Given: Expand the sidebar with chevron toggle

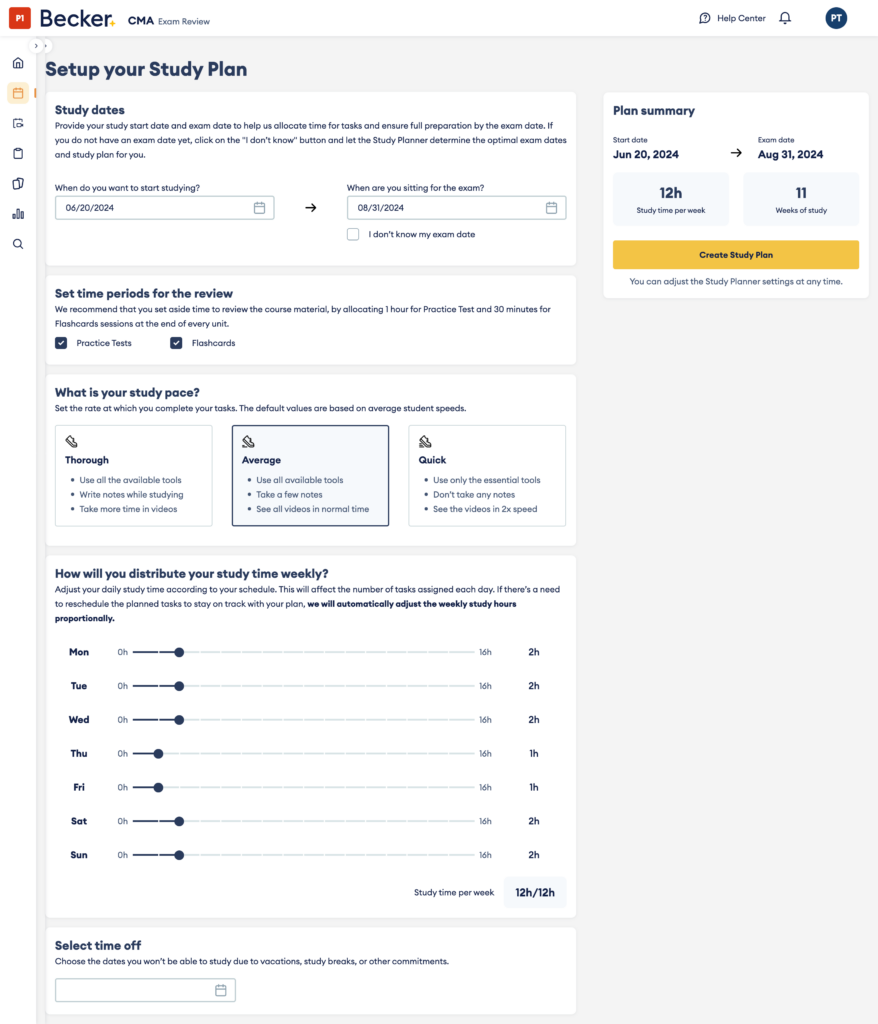Looking at the screenshot, I should (x=36, y=46).
